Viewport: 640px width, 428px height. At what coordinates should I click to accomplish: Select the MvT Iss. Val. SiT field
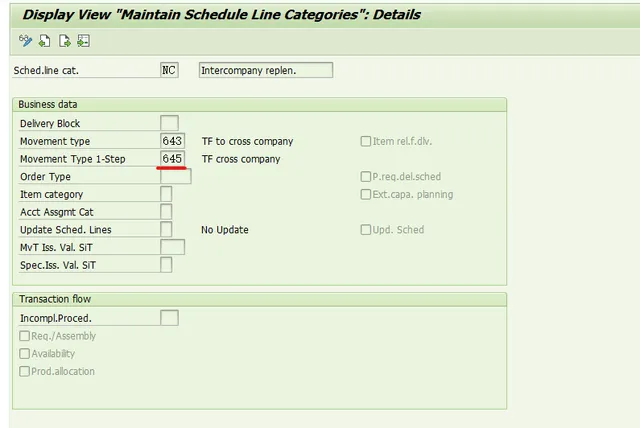[x=172, y=247]
